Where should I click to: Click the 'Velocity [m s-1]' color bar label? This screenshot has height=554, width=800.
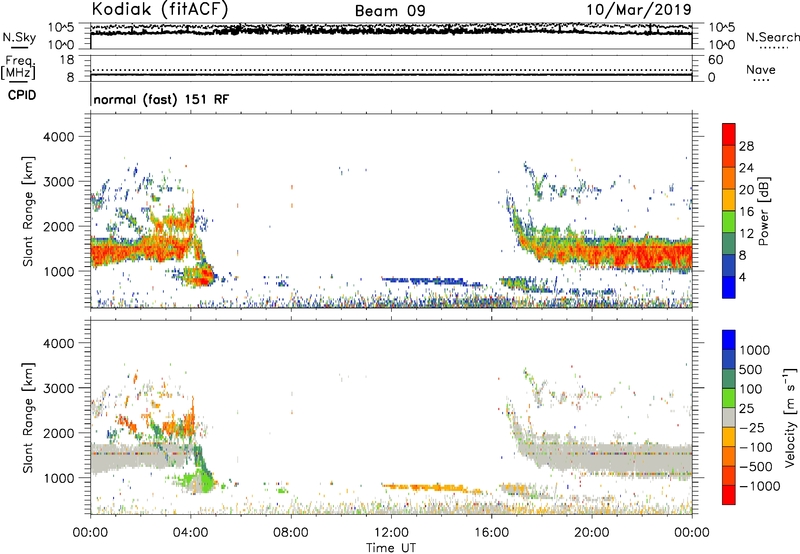pos(790,417)
